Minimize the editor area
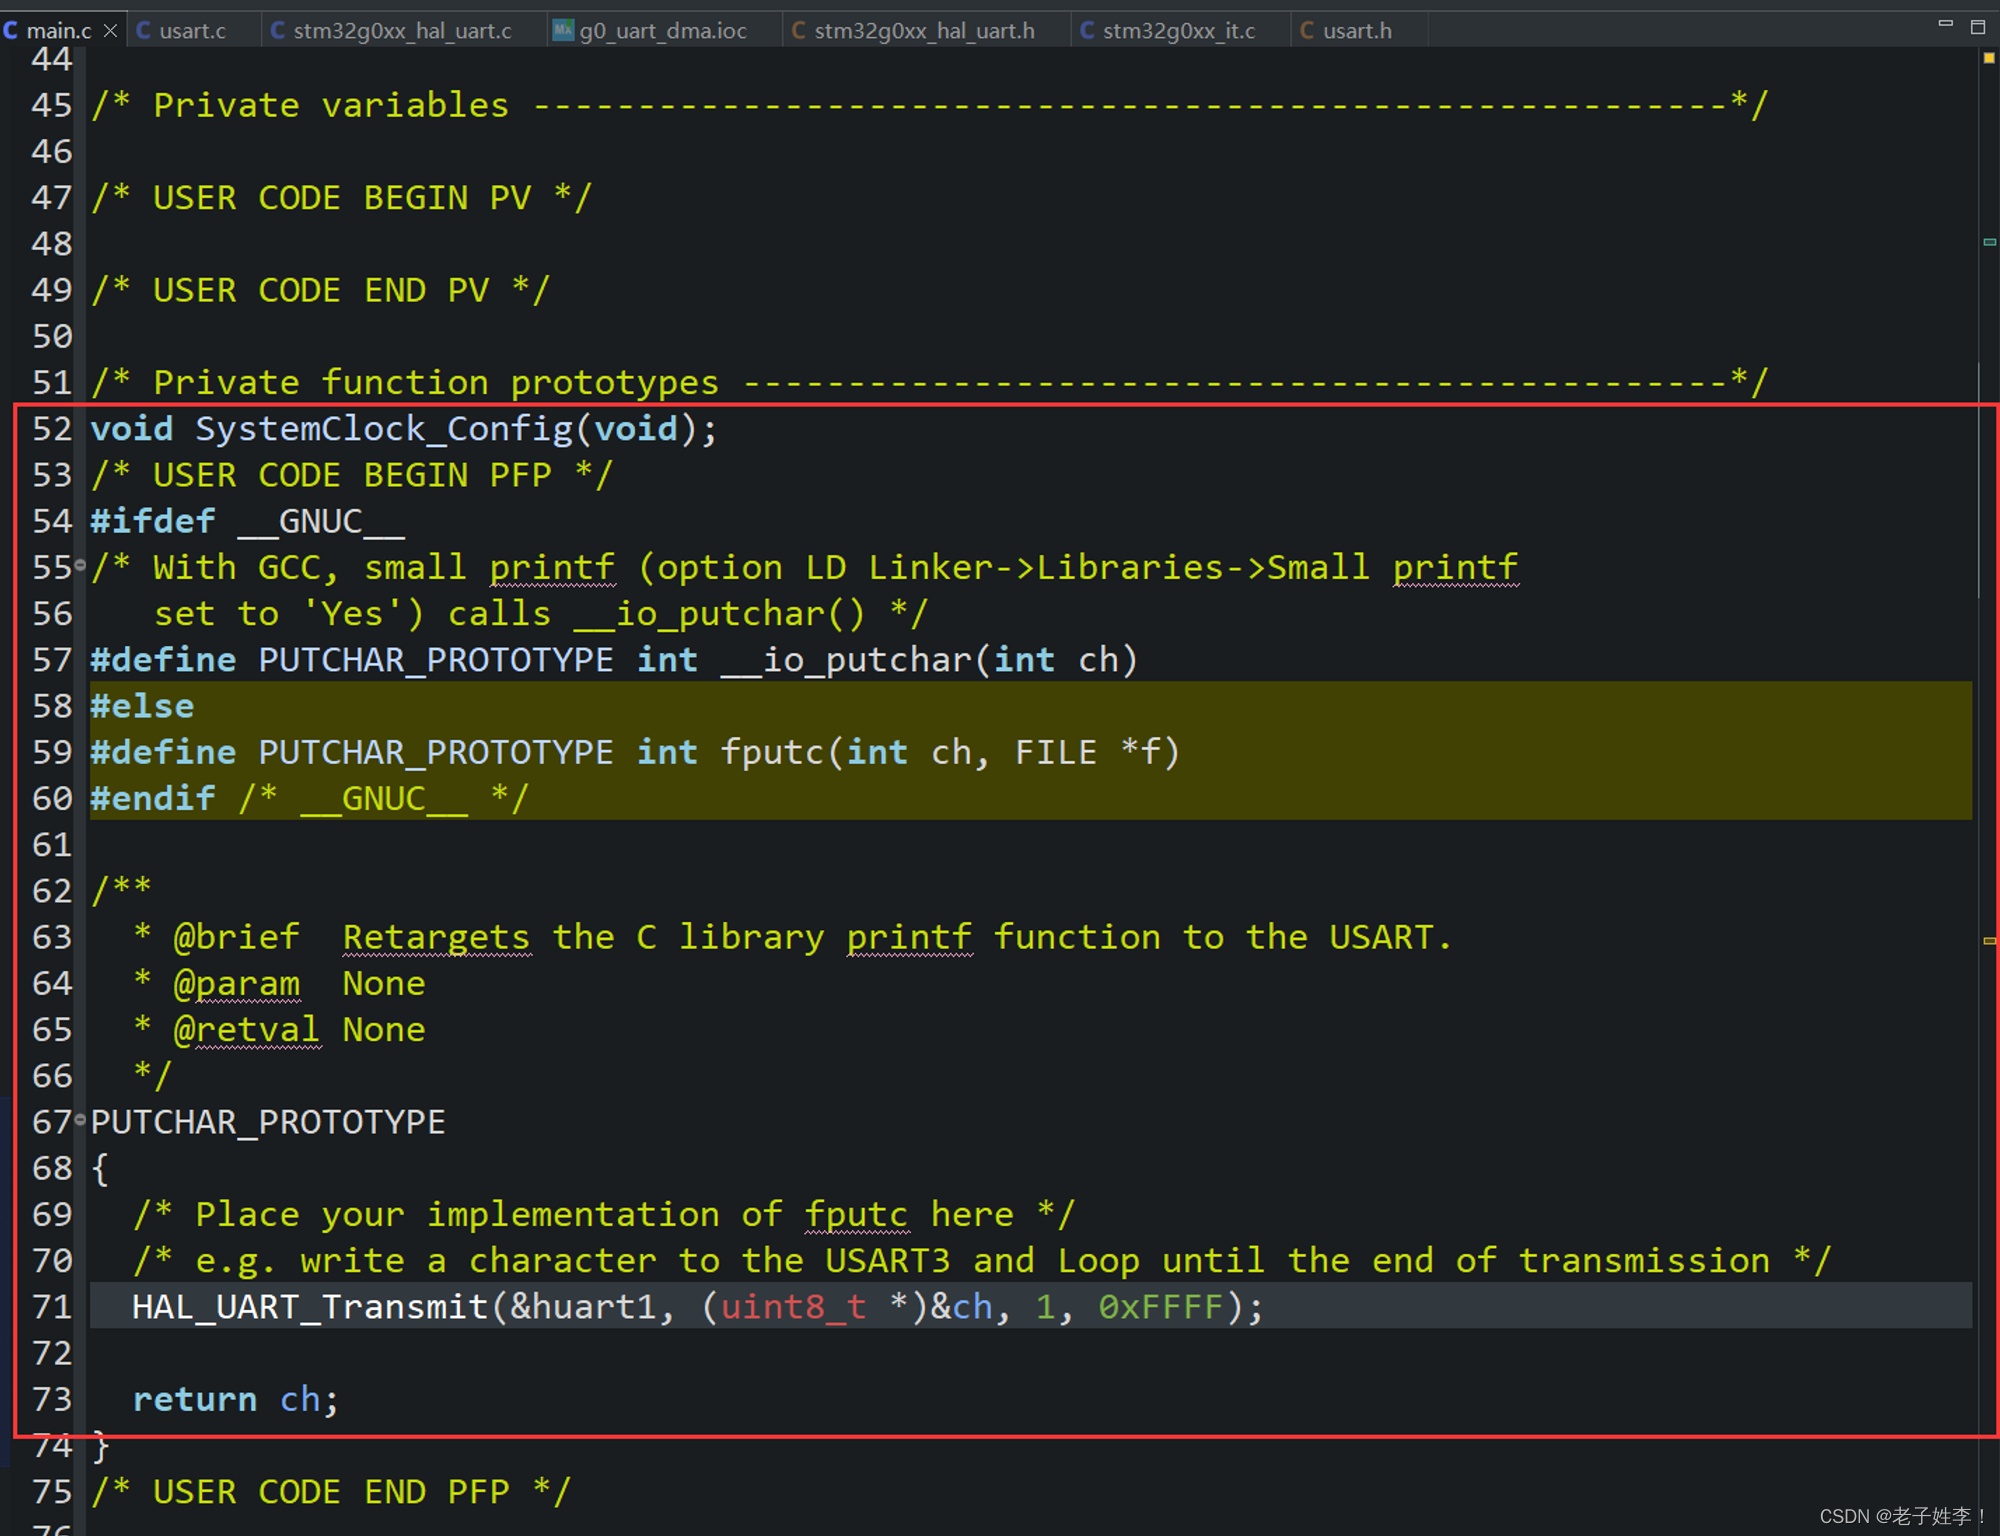 (x=1945, y=24)
